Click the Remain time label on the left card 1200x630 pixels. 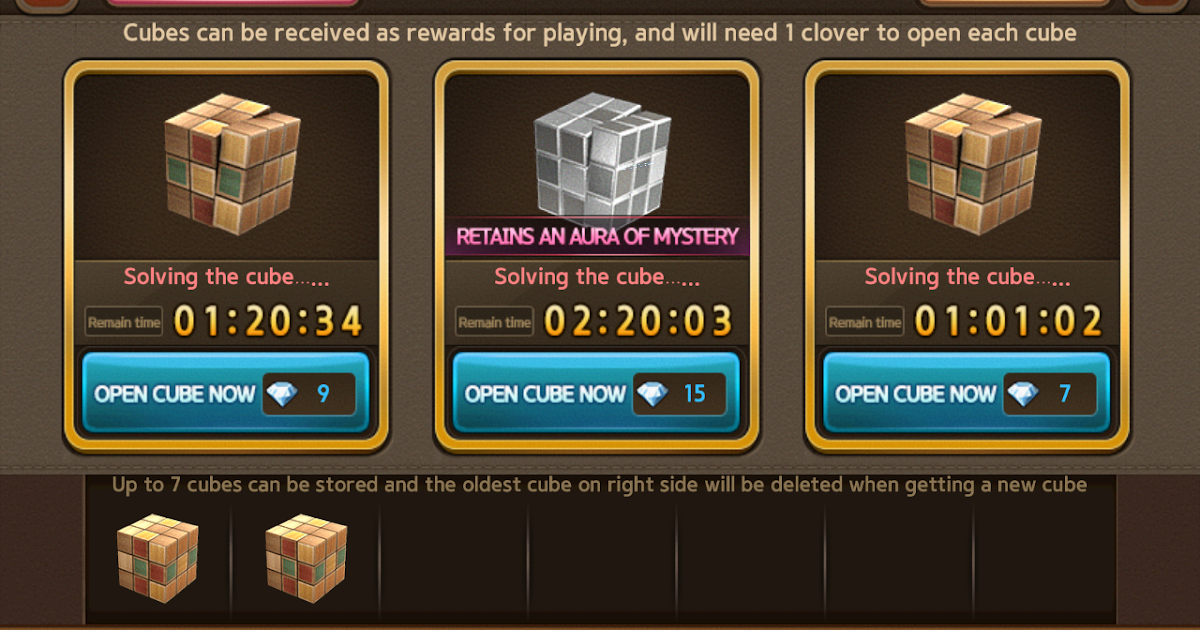click(x=124, y=322)
